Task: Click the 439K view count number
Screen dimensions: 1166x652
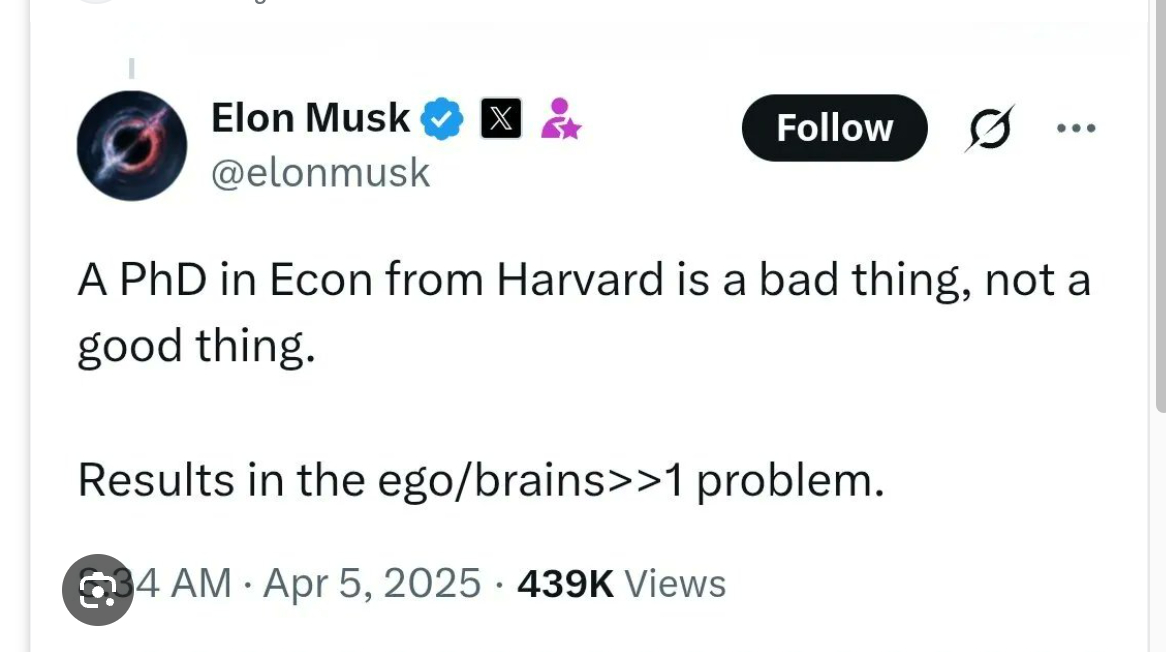Action: 565,583
